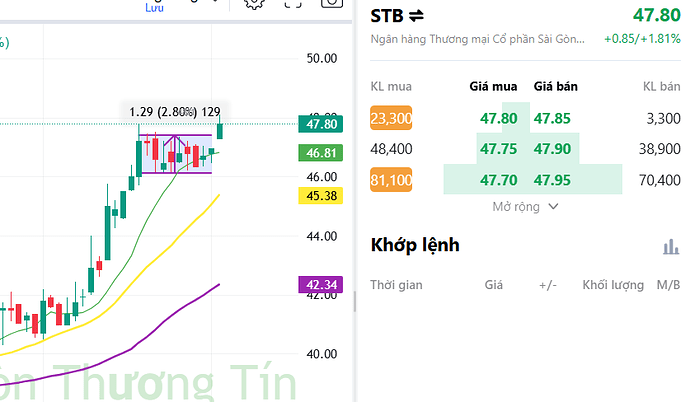Image resolution: width=690 pixels, height=402 pixels.
Task: Click the 44.00 price axis label
Action: 322,236
